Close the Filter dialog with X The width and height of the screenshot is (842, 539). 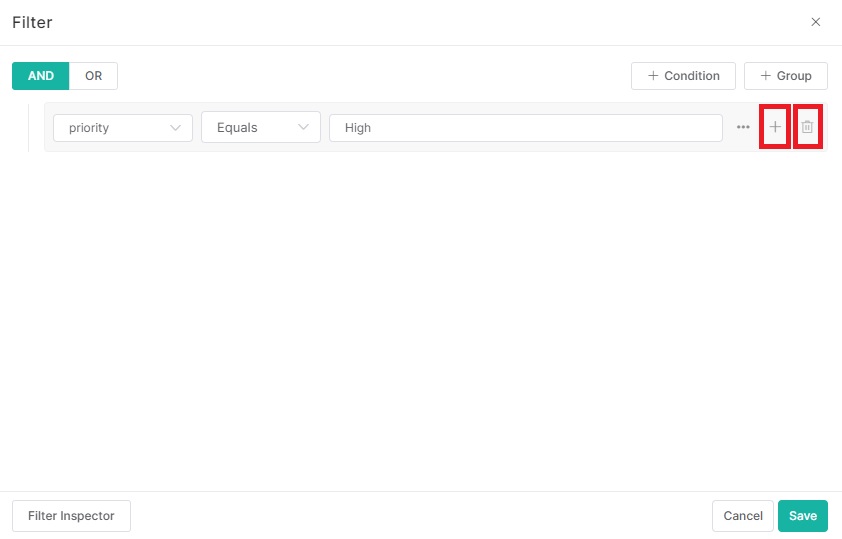coord(815,22)
